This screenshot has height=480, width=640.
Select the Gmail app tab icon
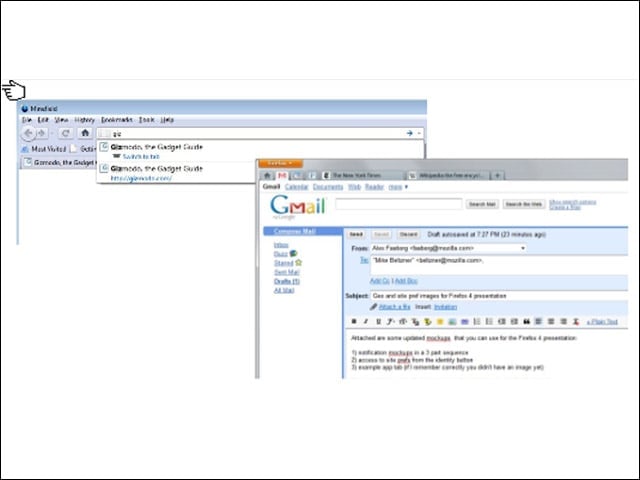[282, 176]
